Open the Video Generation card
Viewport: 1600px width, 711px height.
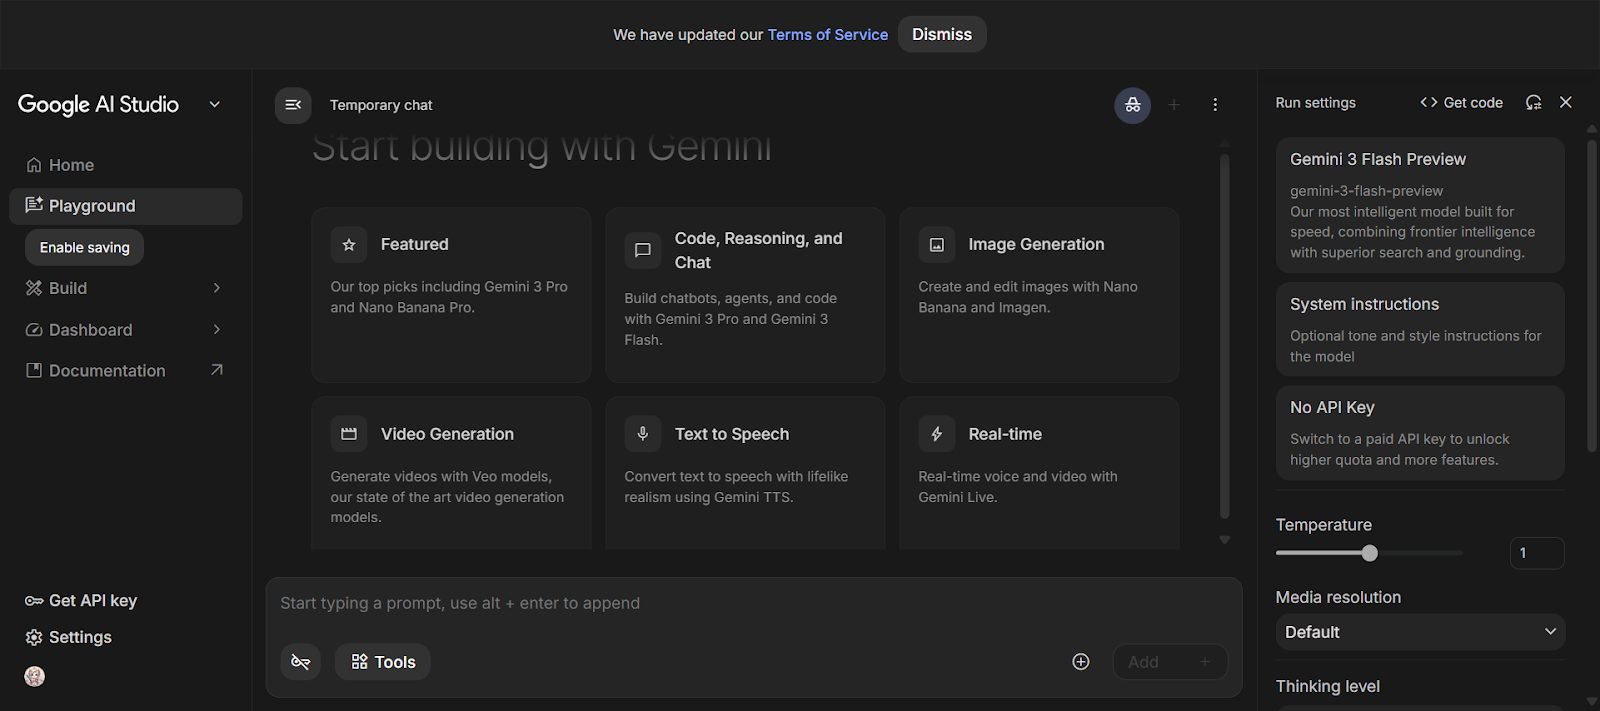[x=451, y=472]
